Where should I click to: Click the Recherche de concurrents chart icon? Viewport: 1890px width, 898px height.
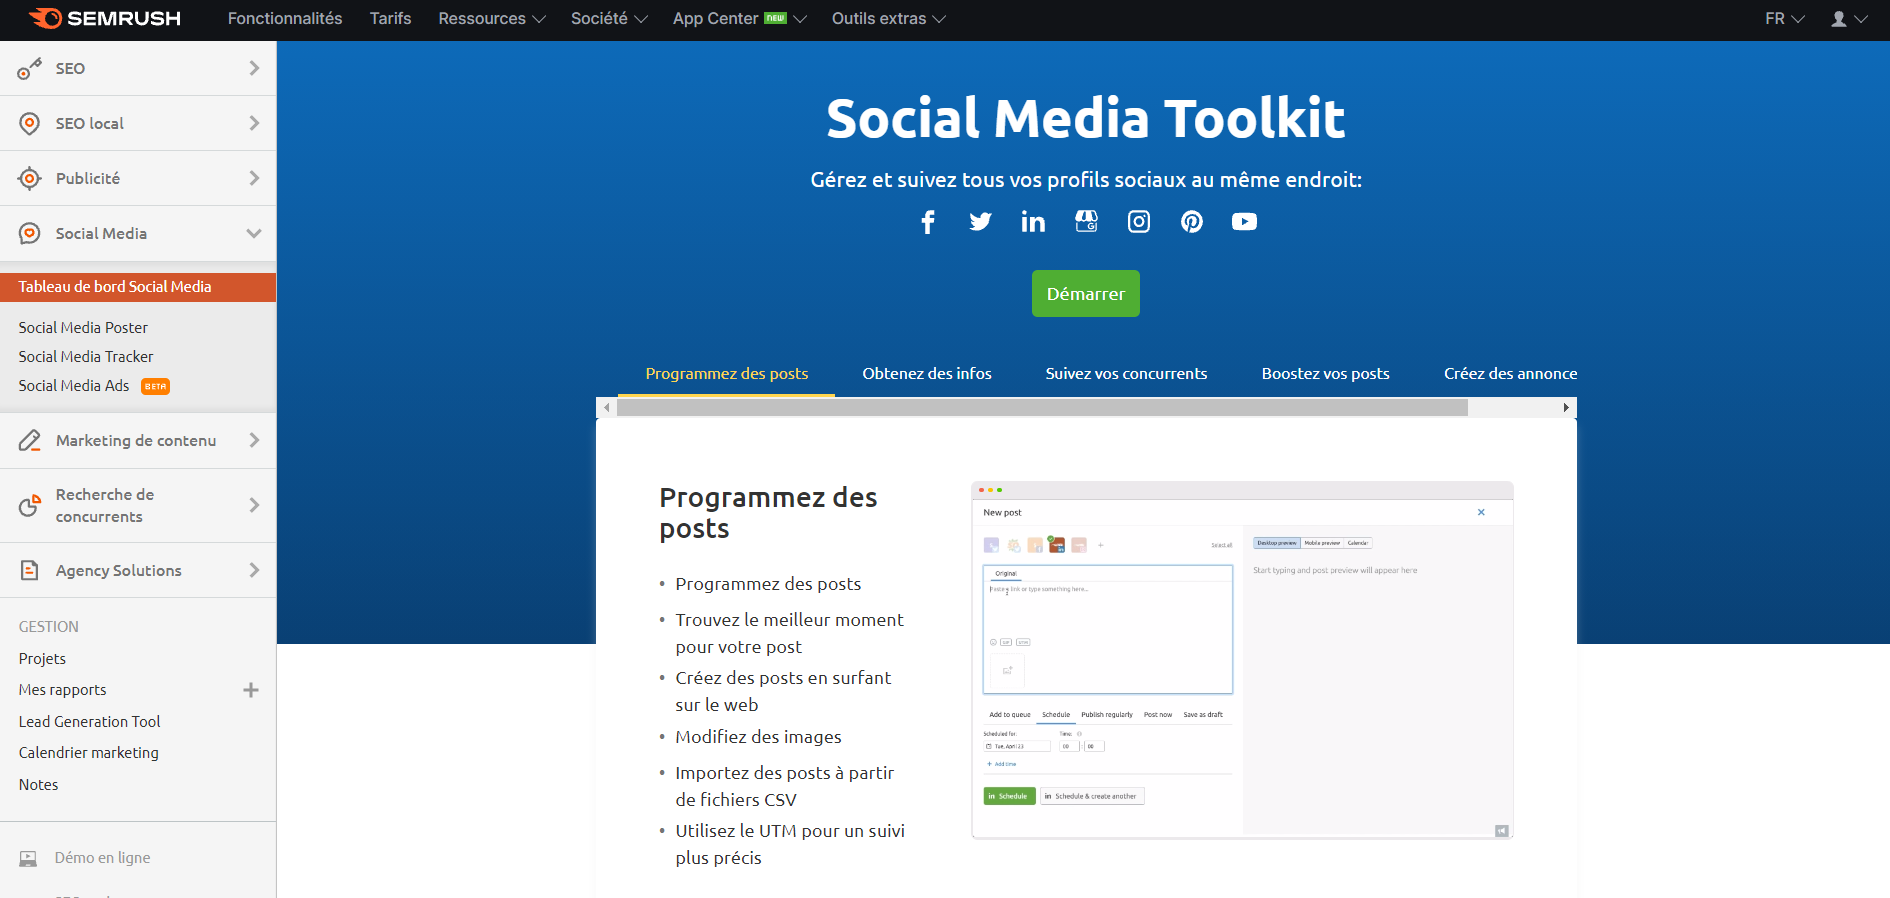30,505
